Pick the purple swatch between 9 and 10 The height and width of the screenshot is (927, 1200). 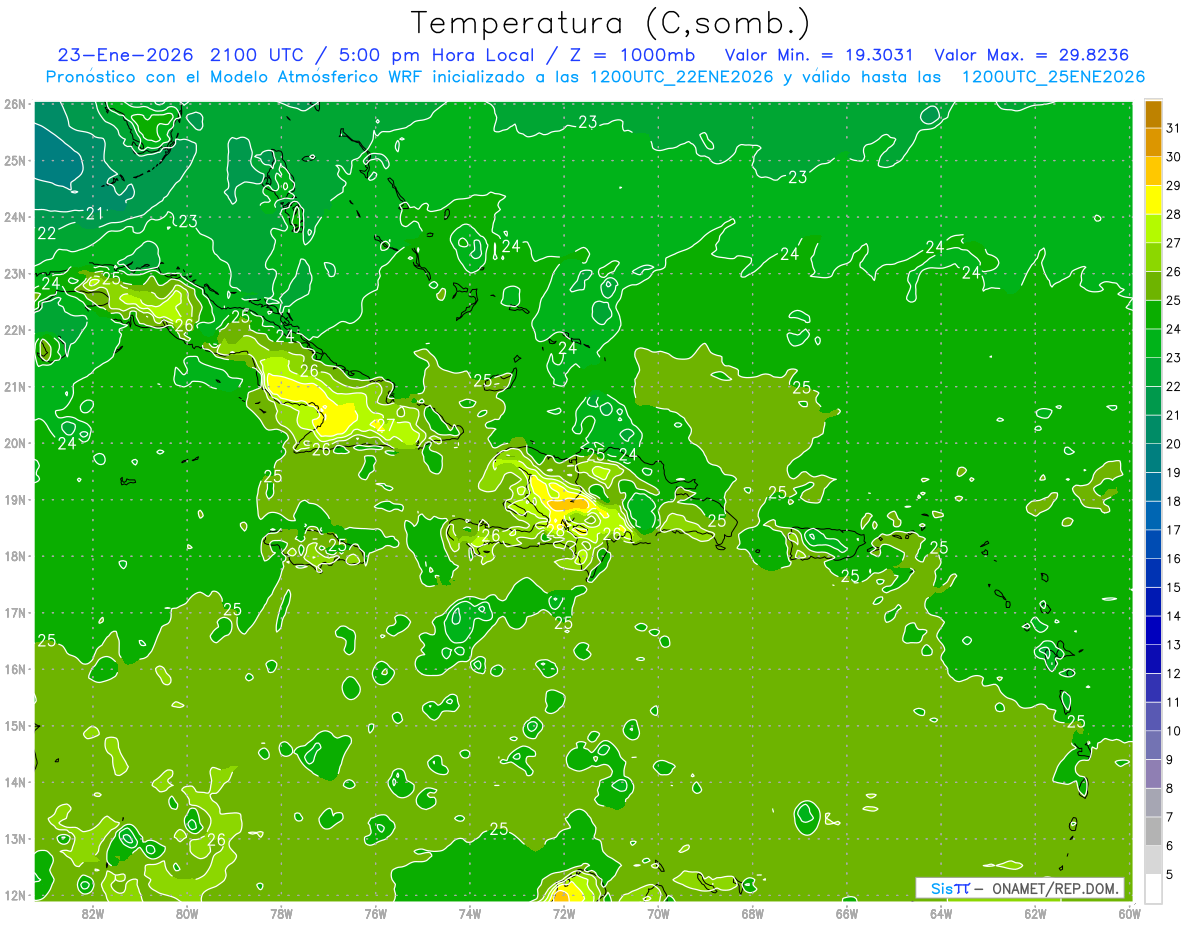pos(1153,745)
